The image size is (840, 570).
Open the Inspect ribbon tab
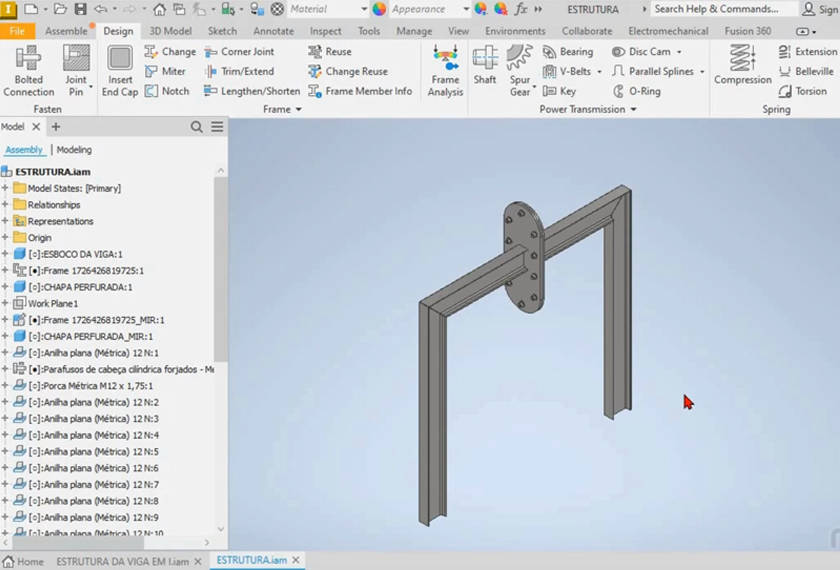click(x=325, y=31)
